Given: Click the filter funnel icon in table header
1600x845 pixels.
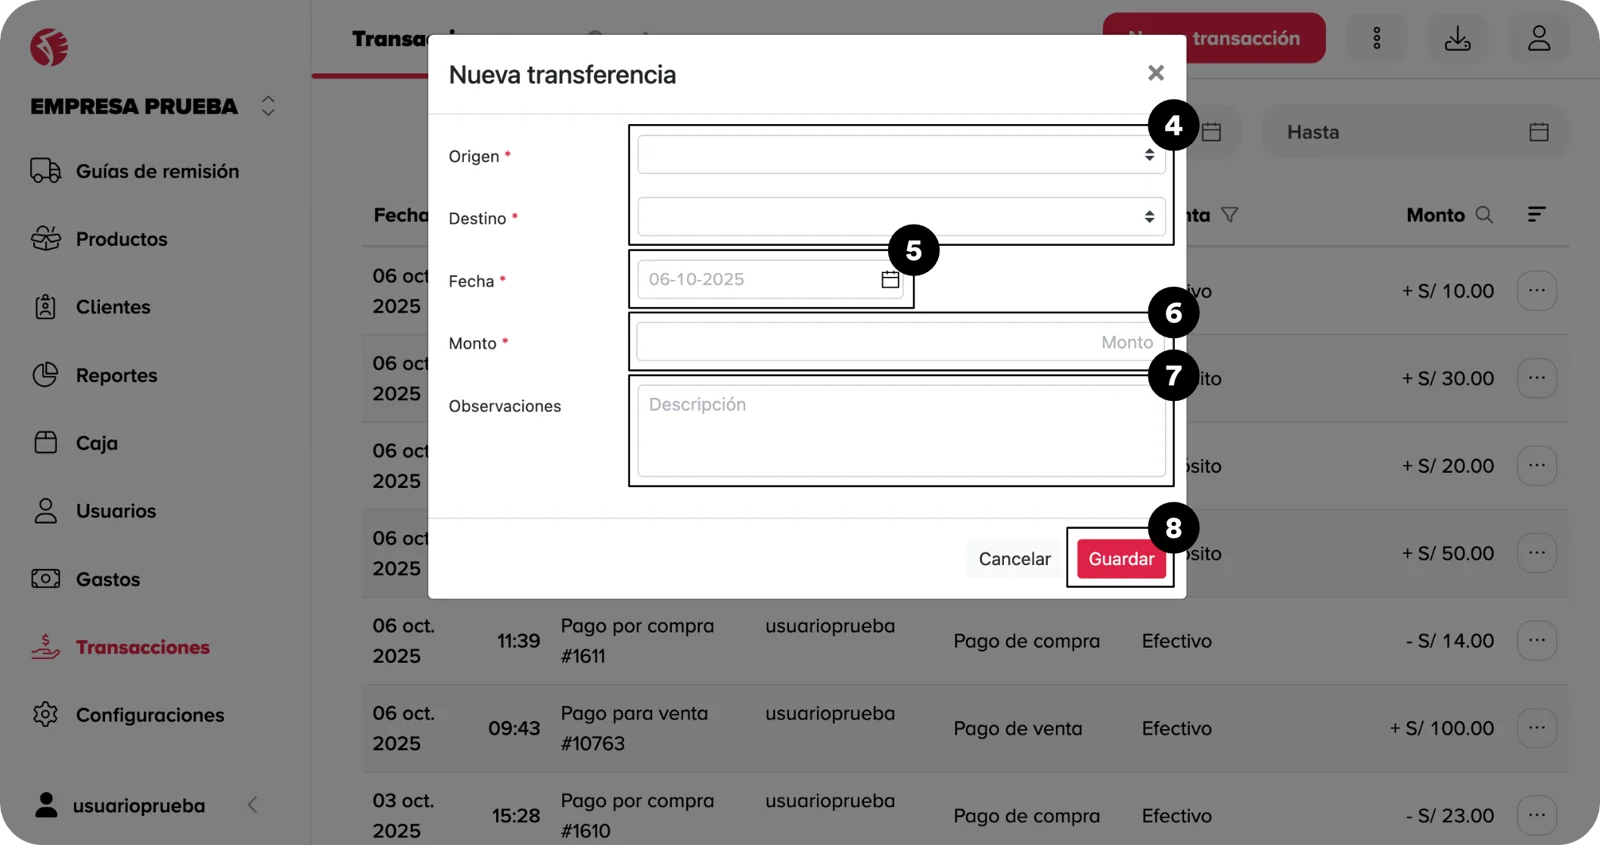Looking at the screenshot, I should coord(1230,215).
